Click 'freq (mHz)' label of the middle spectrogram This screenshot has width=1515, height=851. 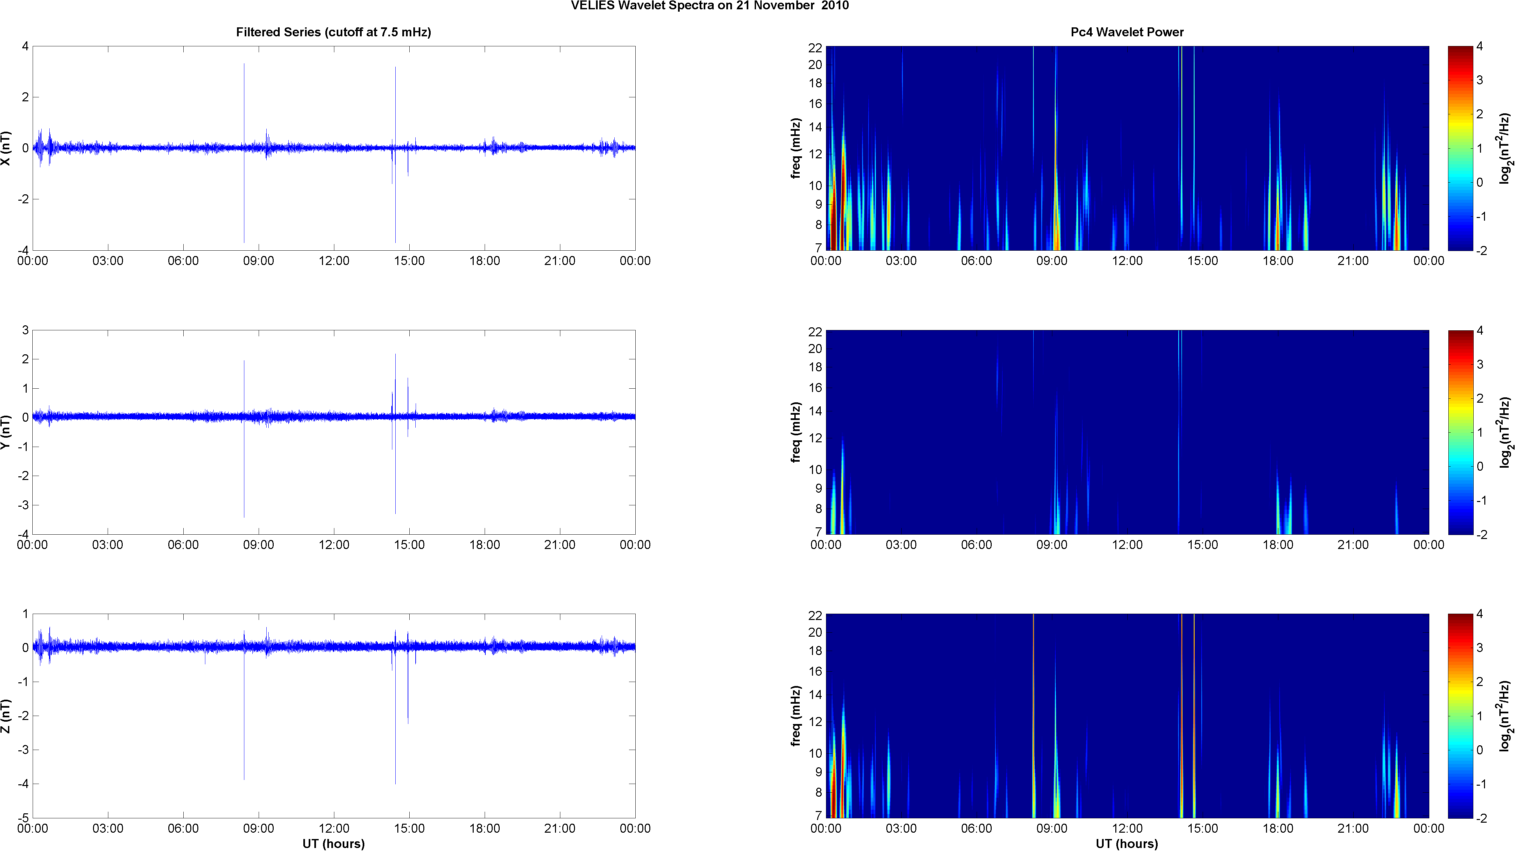click(796, 432)
